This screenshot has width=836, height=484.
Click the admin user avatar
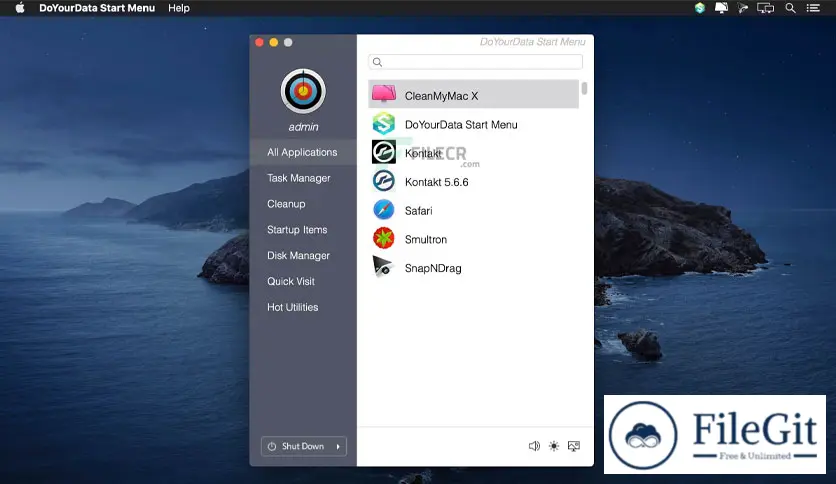click(x=303, y=91)
